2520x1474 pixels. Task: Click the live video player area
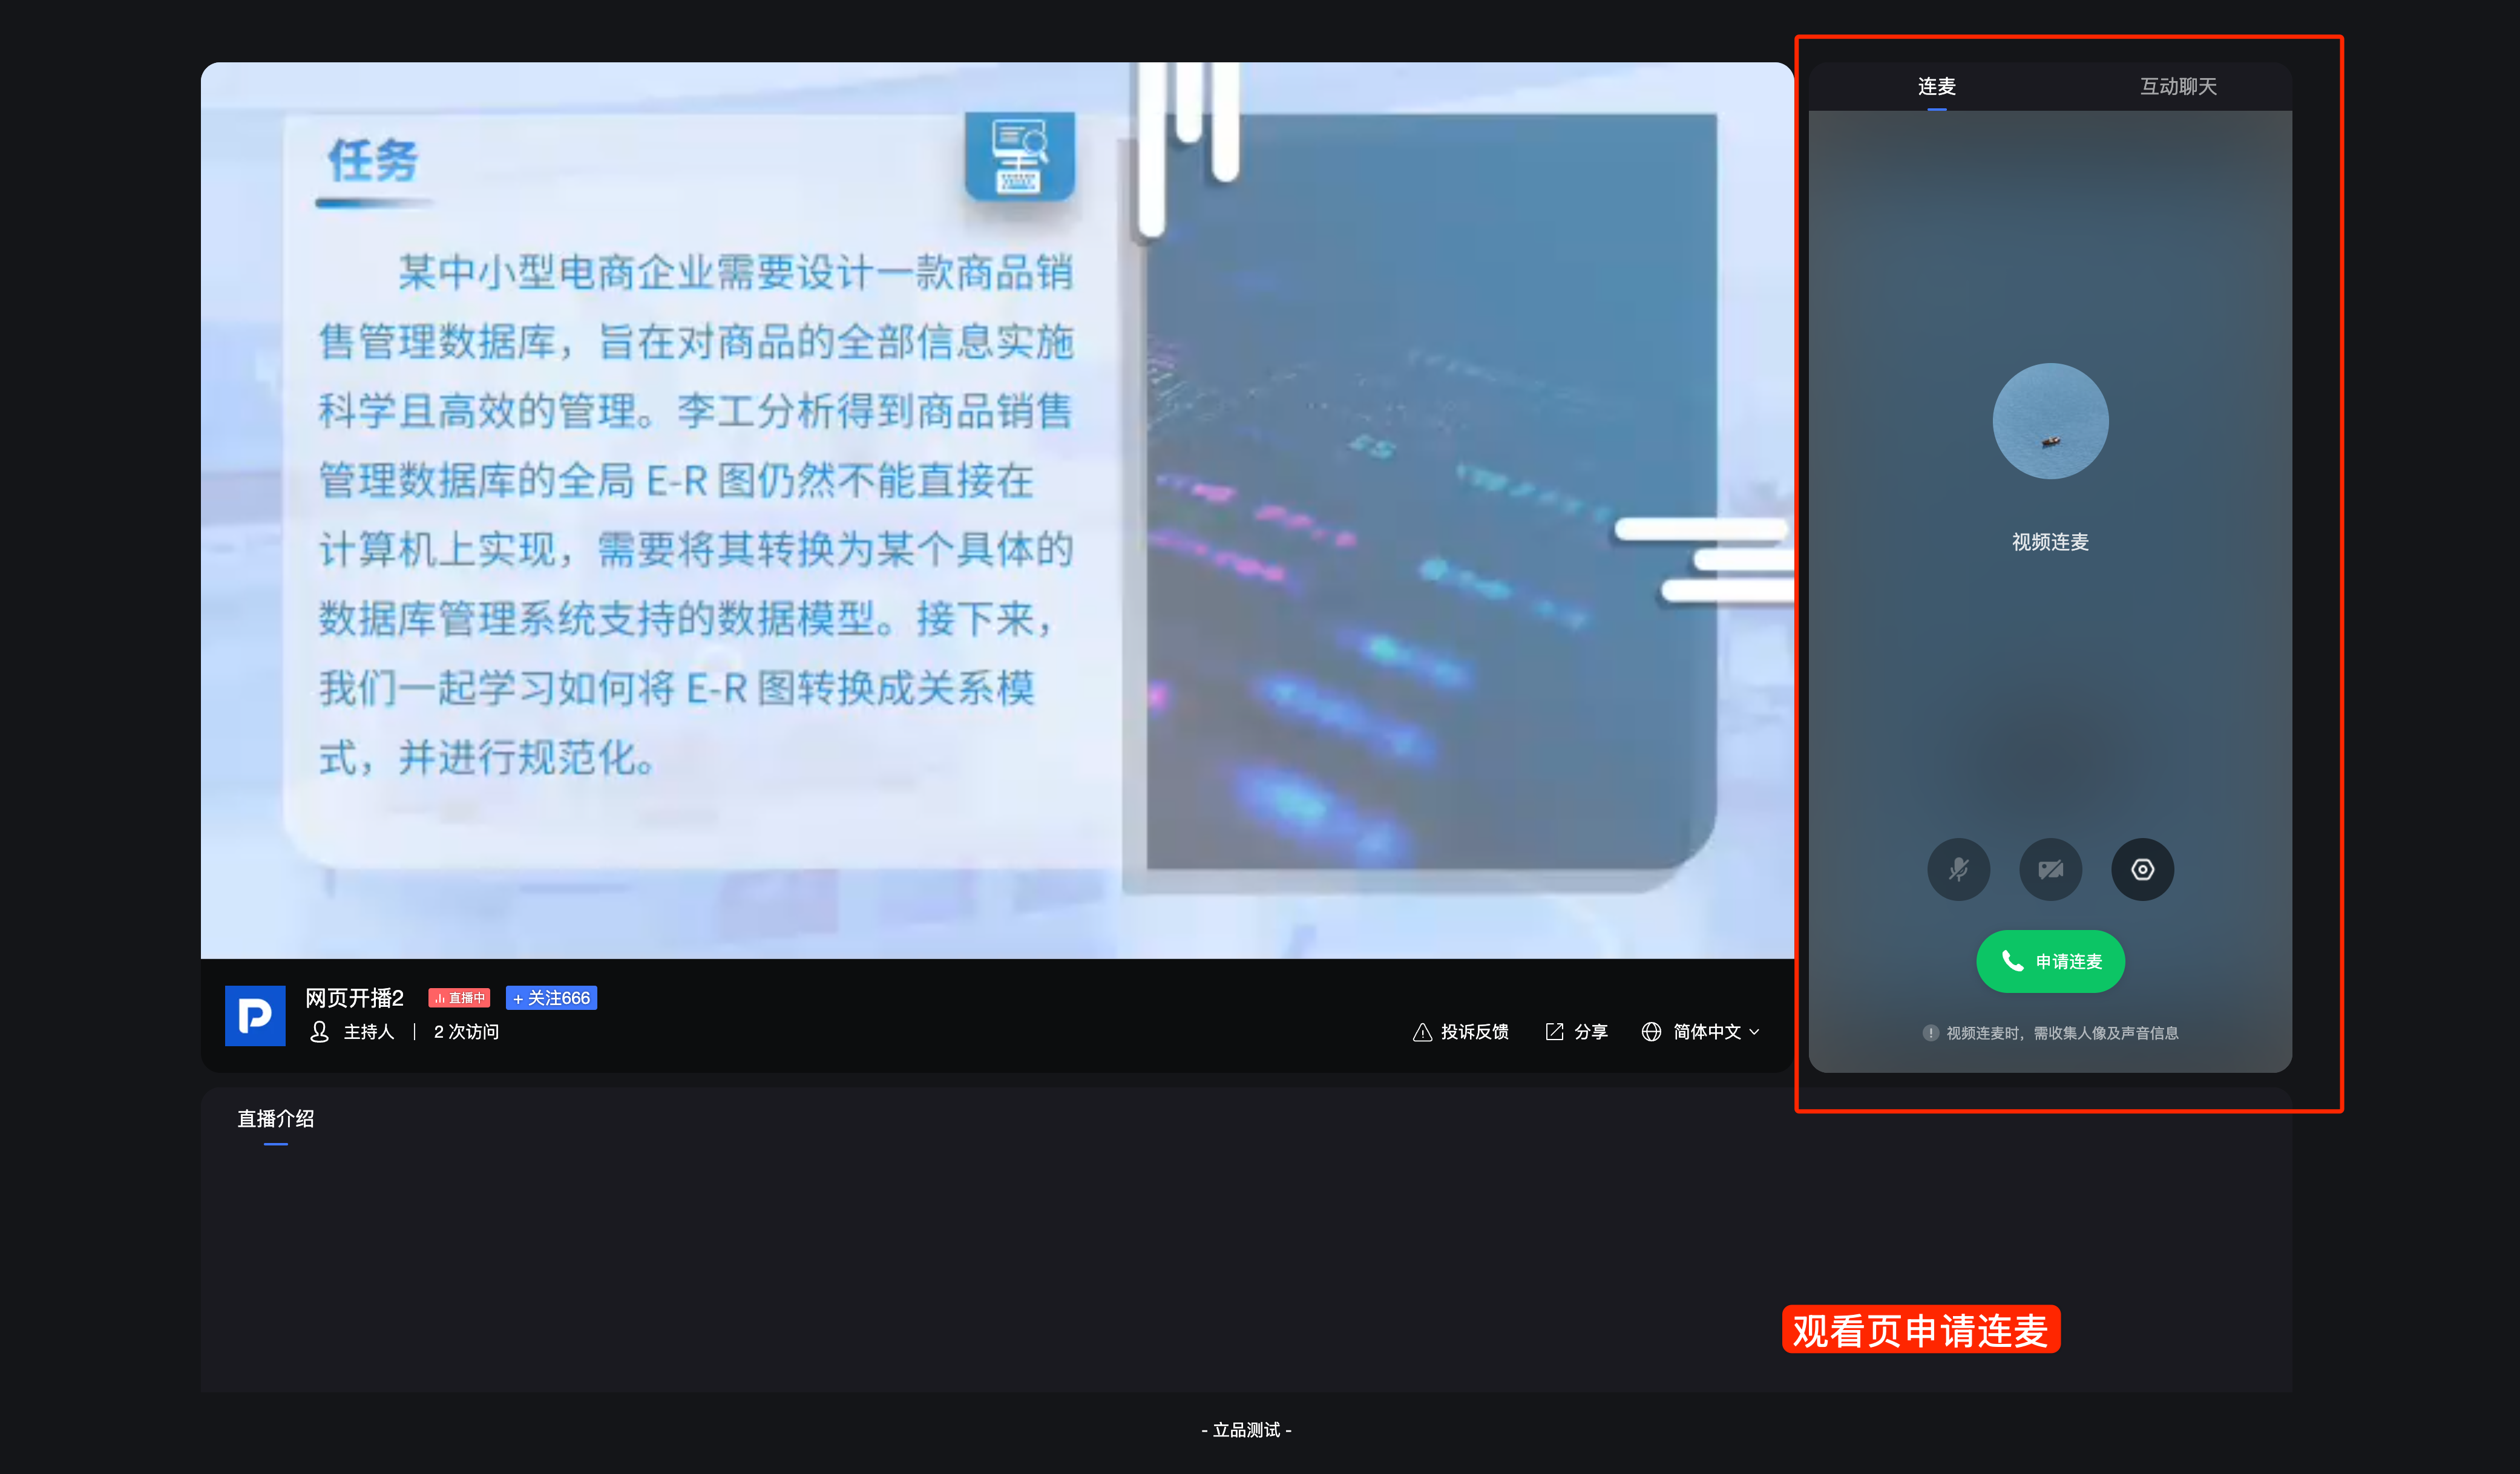click(x=997, y=510)
